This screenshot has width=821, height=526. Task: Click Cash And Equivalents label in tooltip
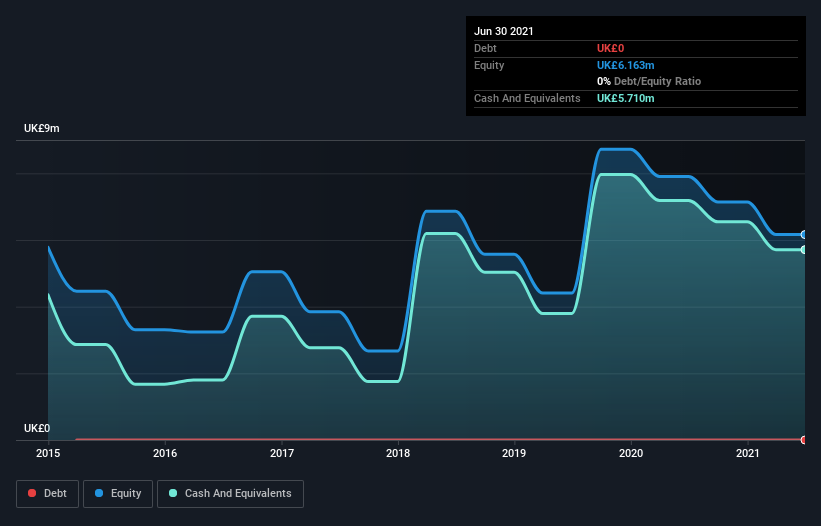pos(527,98)
